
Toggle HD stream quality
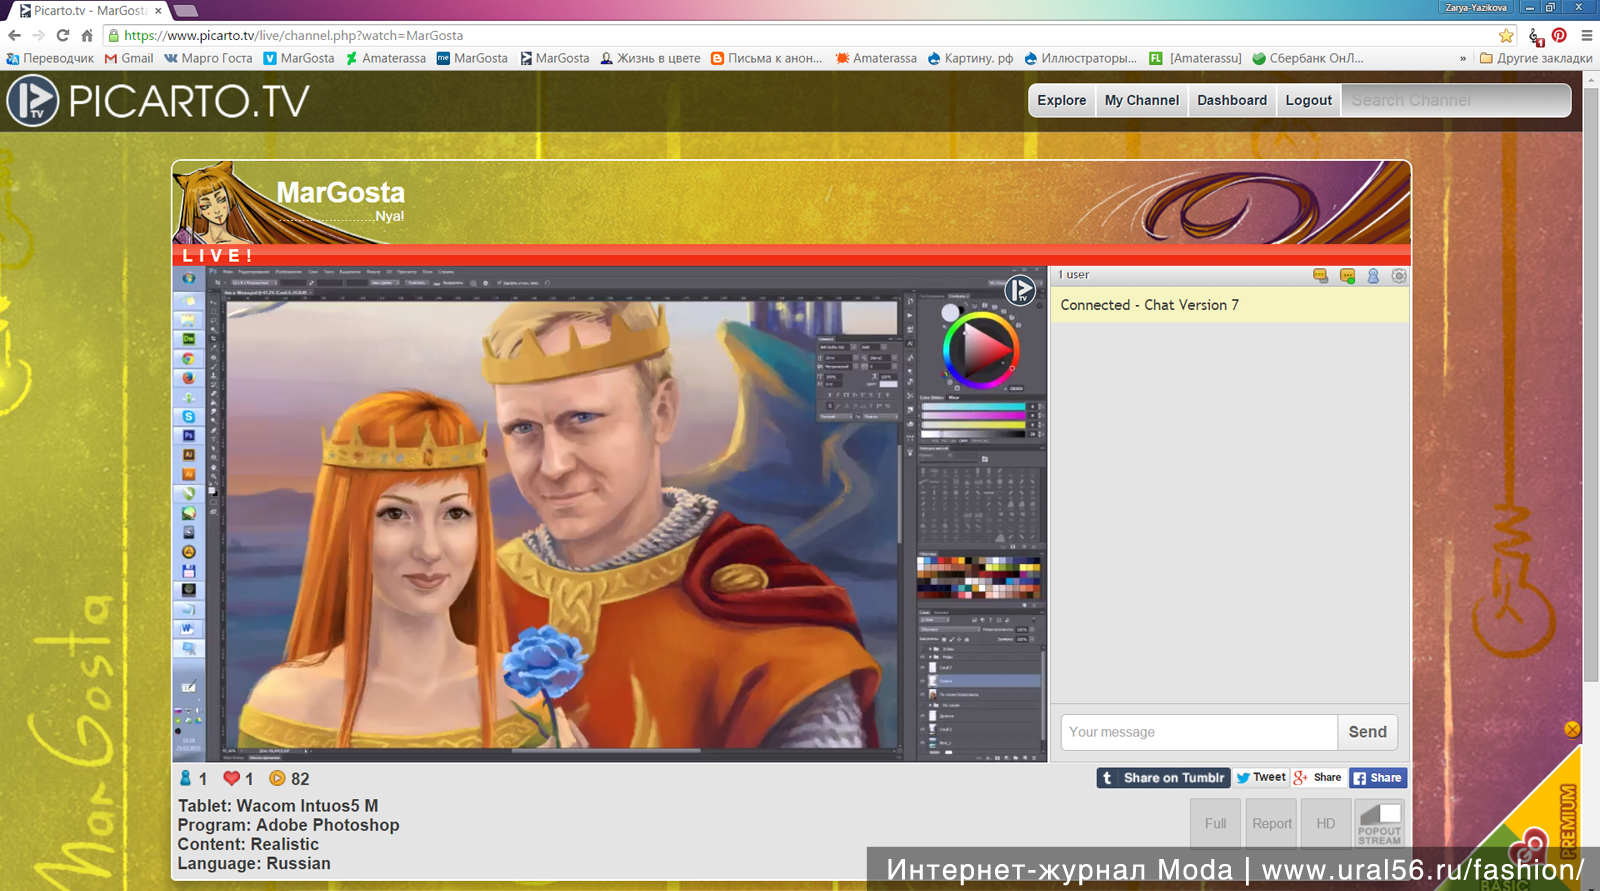point(1325,823)
